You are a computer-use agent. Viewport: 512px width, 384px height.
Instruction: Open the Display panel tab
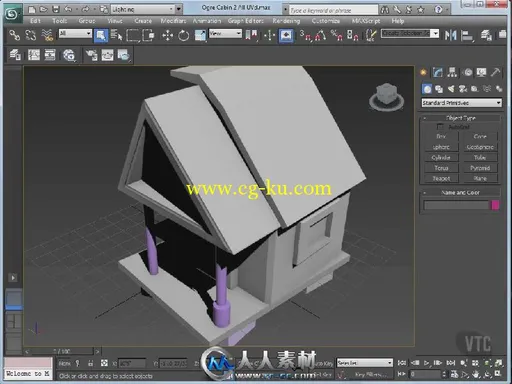click(x=481, y=72)
